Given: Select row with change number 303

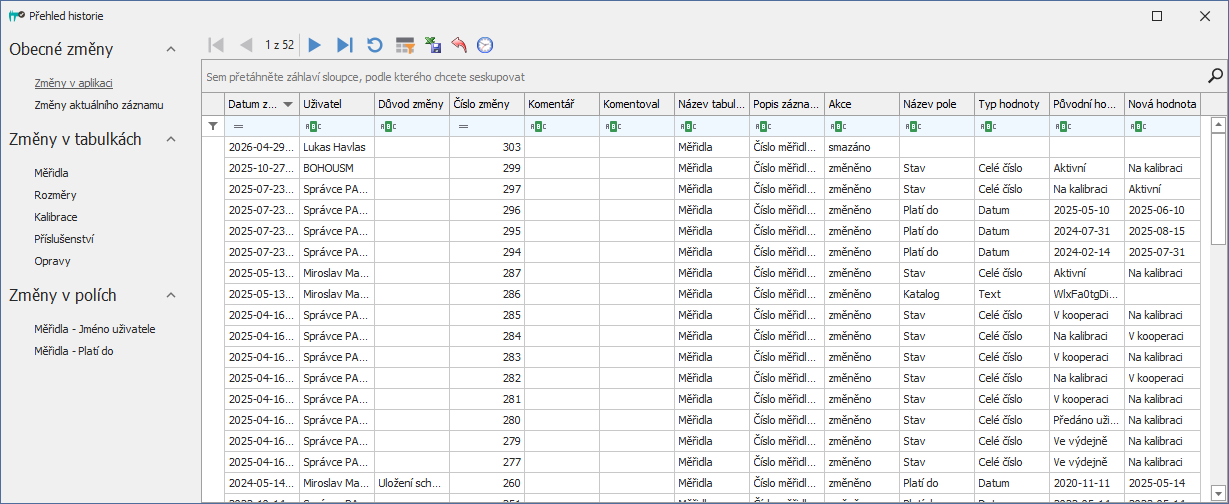Looking at the screenshot, I should tap(700, 147).
